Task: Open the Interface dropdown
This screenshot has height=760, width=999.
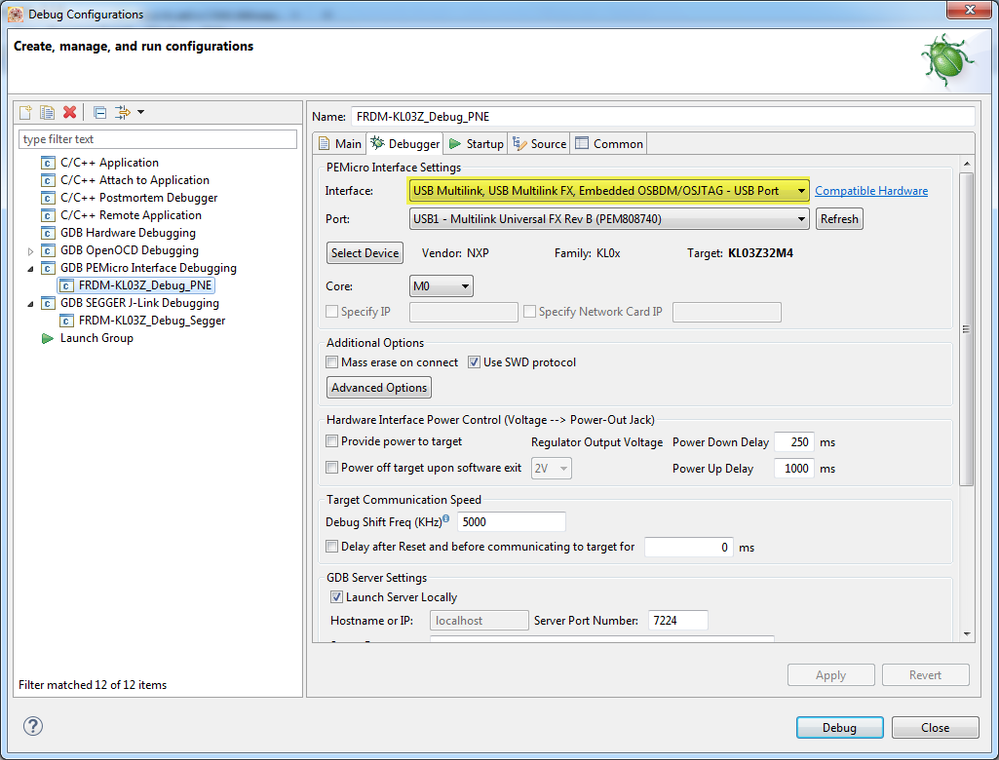Action: (801, 191)
